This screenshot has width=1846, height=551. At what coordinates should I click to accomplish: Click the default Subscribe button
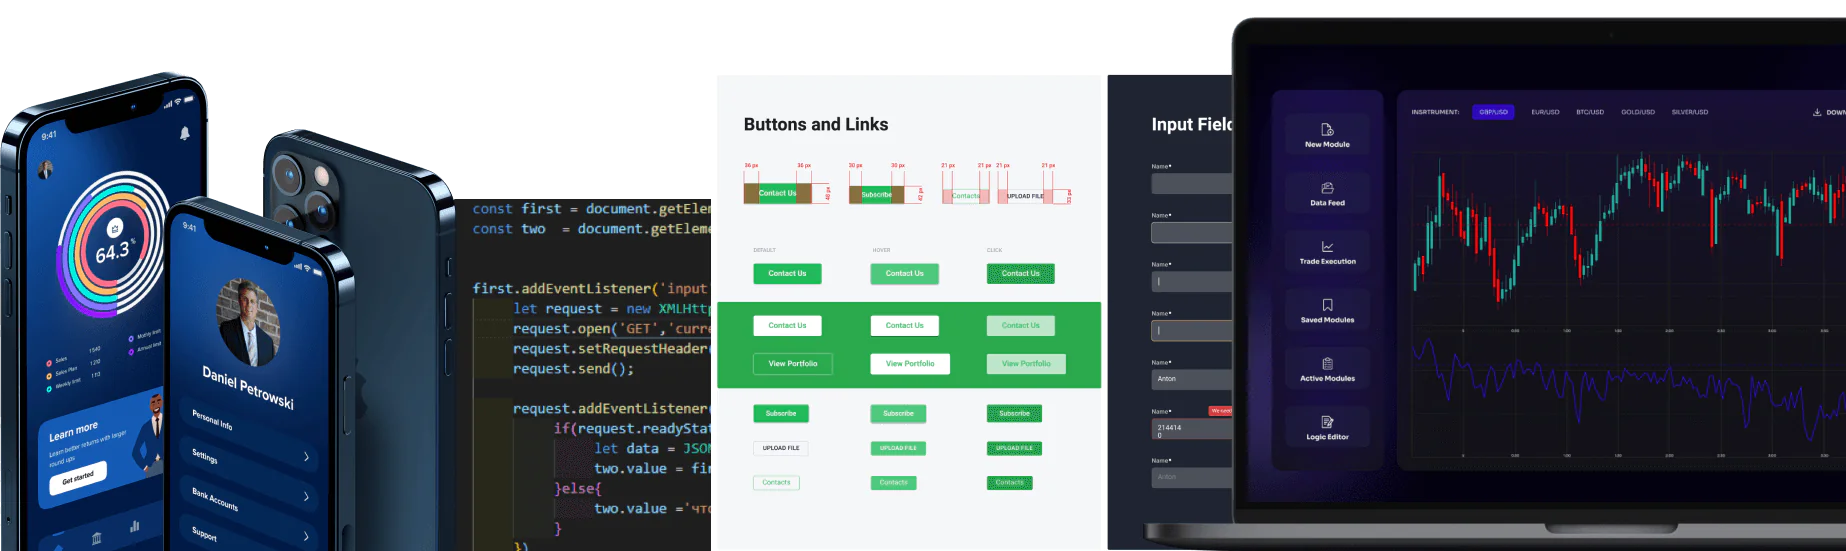781,413
